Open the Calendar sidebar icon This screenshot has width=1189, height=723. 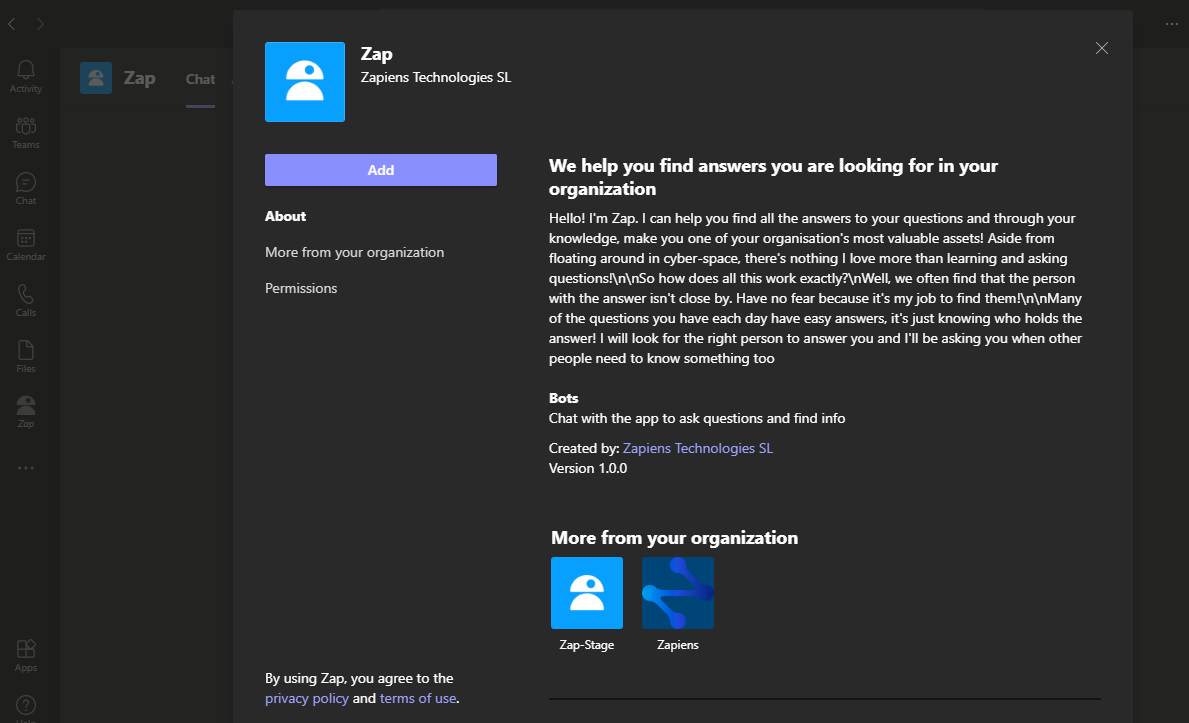pyautogui.click(x=26, y=245)
